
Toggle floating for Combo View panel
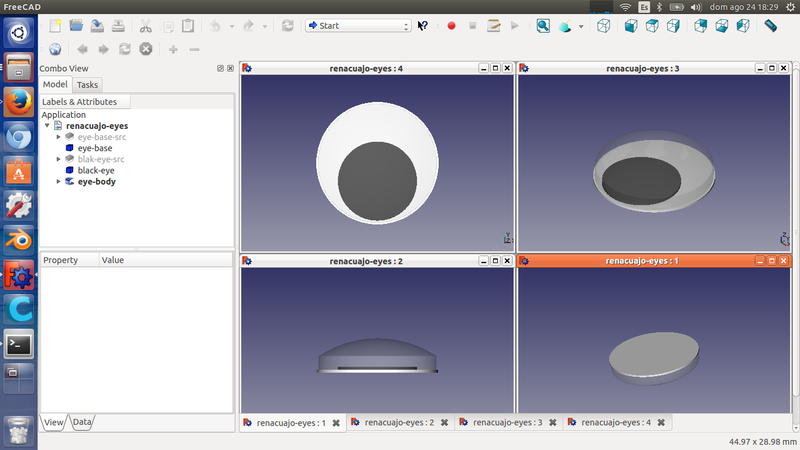220,68
